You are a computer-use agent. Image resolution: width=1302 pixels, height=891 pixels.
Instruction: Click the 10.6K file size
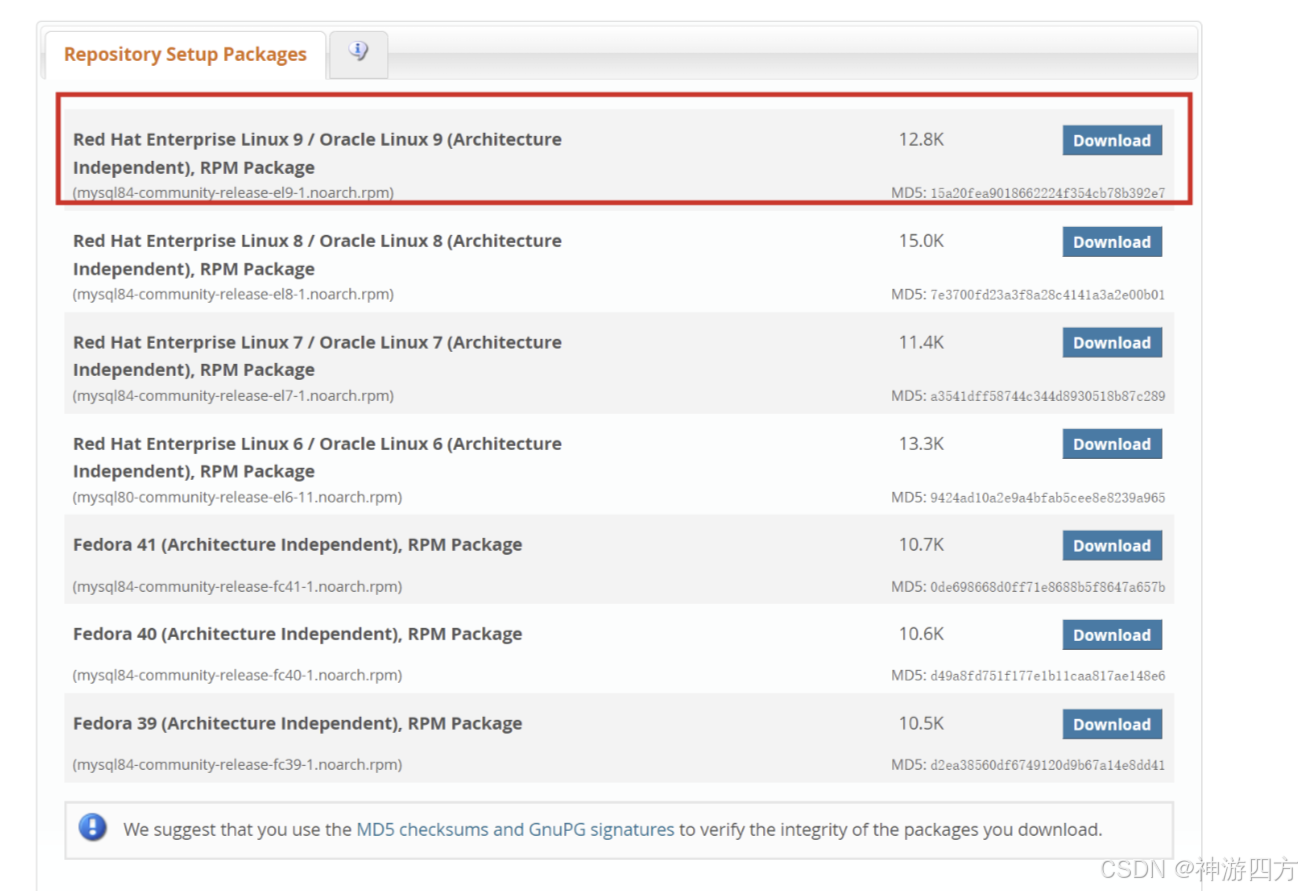click(921, 633)
